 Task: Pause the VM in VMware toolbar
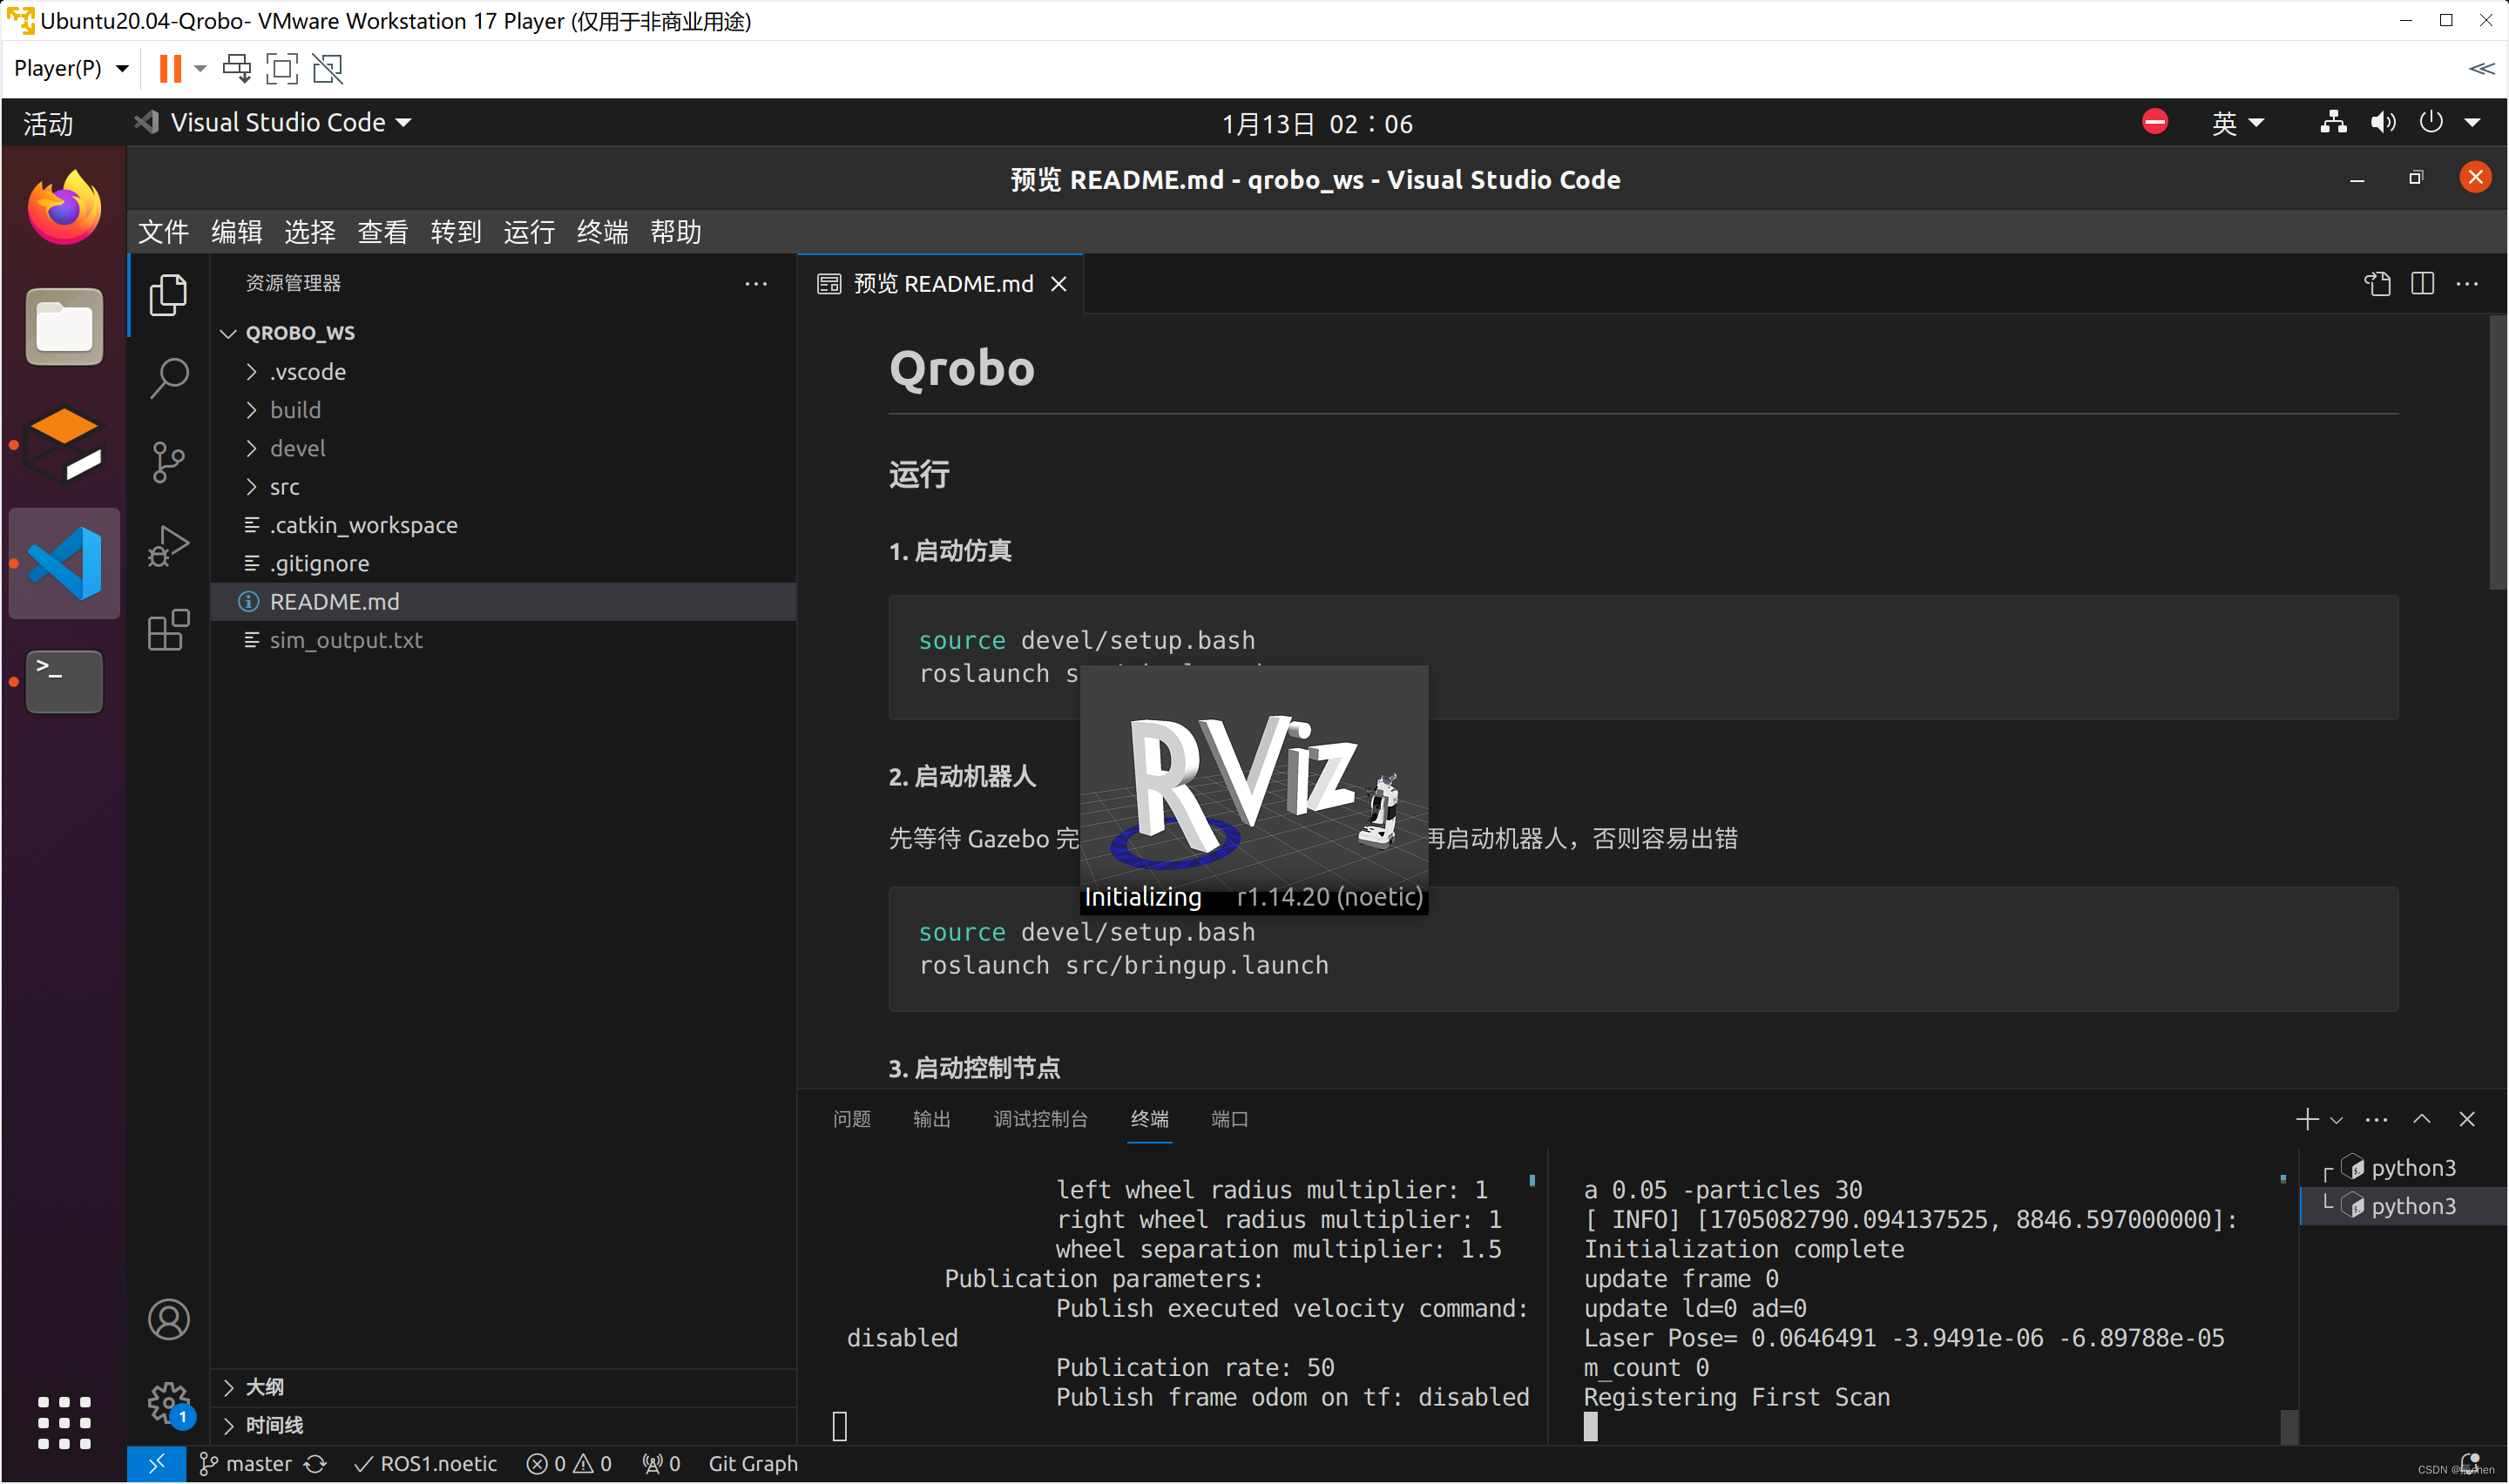pyautogui.click(x=170, y=68)
